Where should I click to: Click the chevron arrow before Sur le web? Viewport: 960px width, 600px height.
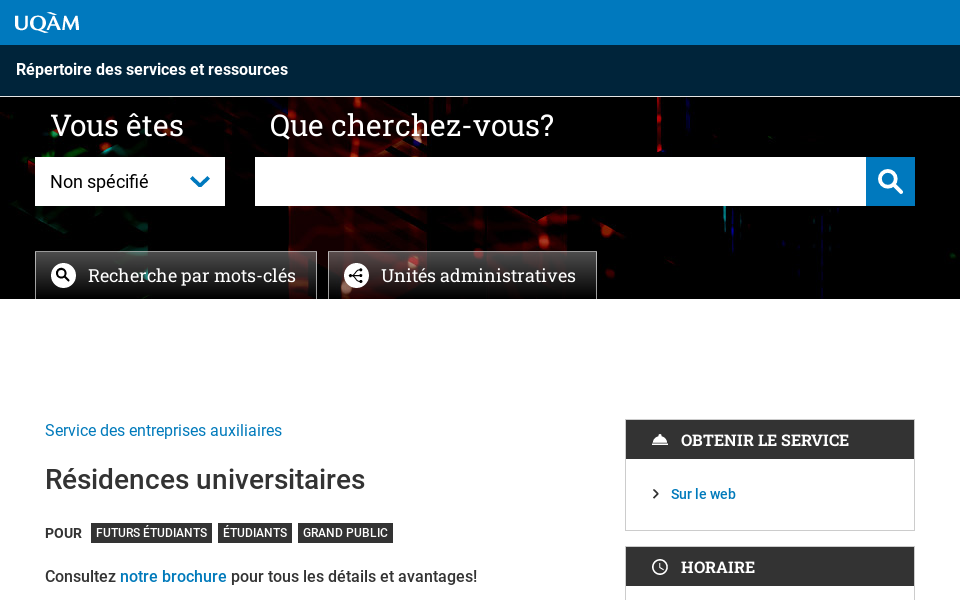pos(656,493)
